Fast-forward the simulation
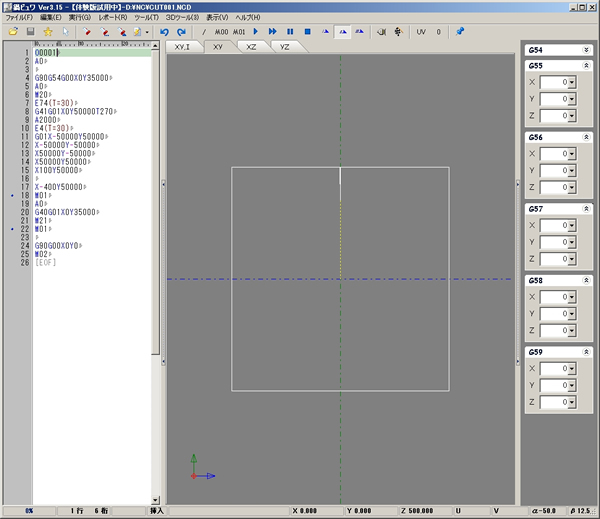 (272, 31)
